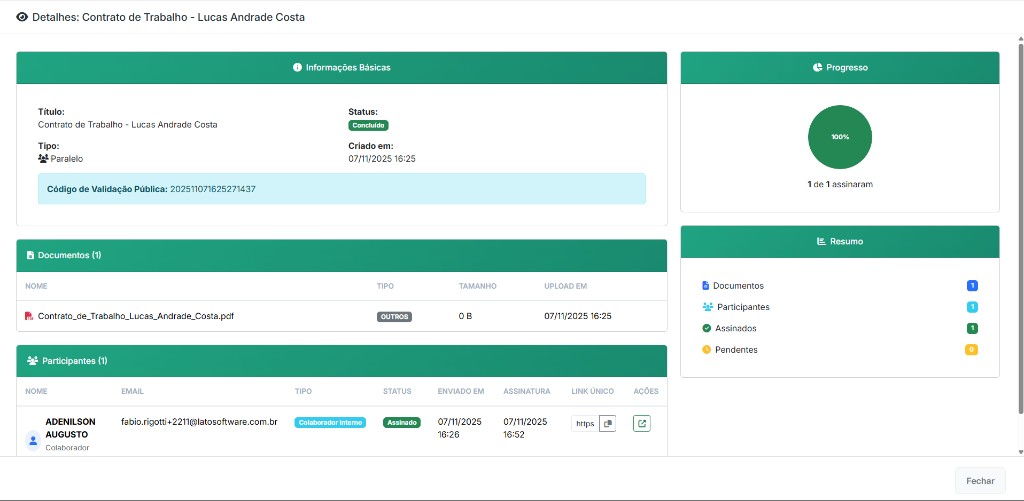Click the blue document icon in Resumo
1024x501 pixels.
click(x=705, y=285)
